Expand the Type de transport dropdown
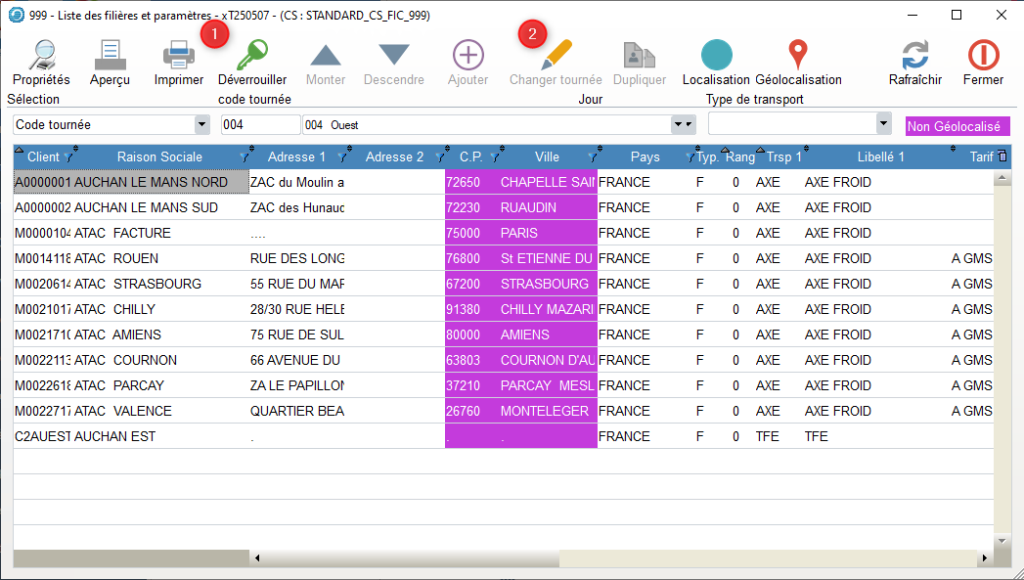The width and height of the screenshot is (1024, 580). tap(883, 124)
